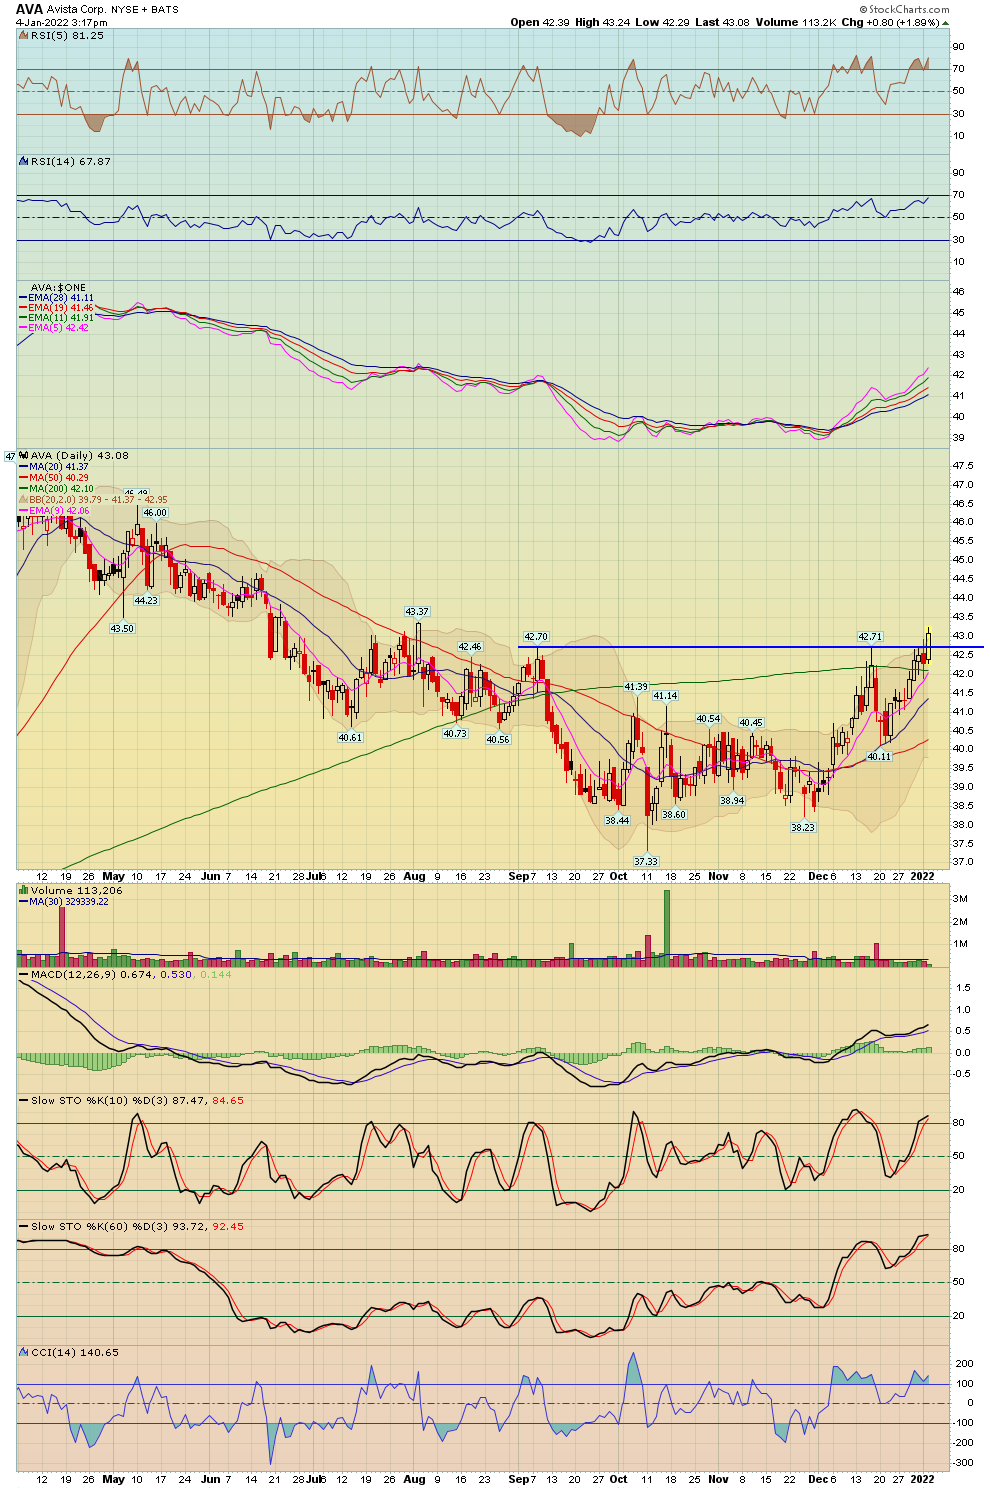The image size is (990, 1489).
Task: Click the 43.37 peak price label
Action: coord(416,611)
